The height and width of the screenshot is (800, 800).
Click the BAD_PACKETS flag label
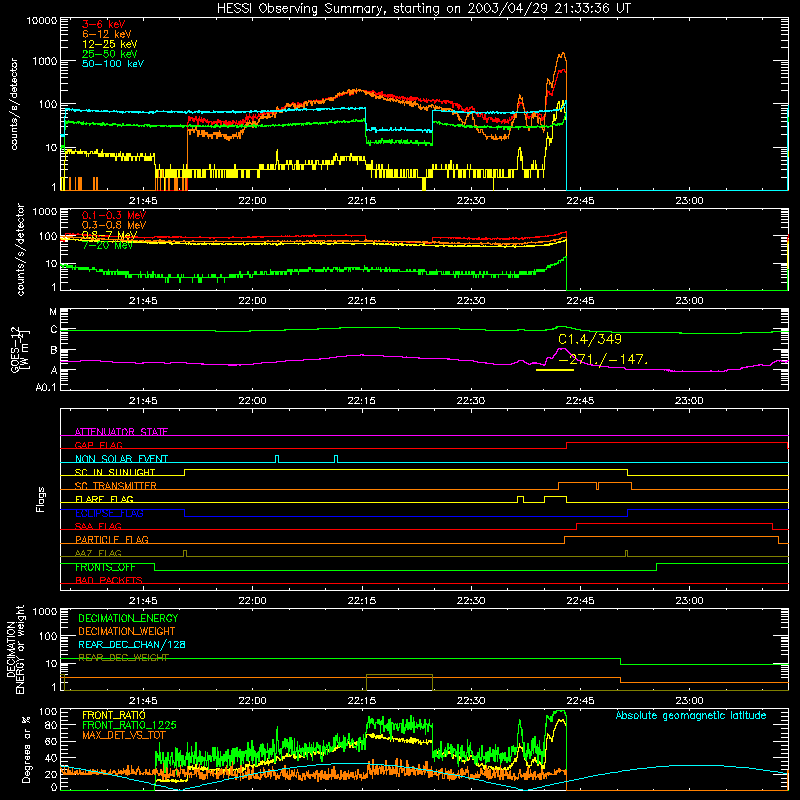(x=109, y=580)
